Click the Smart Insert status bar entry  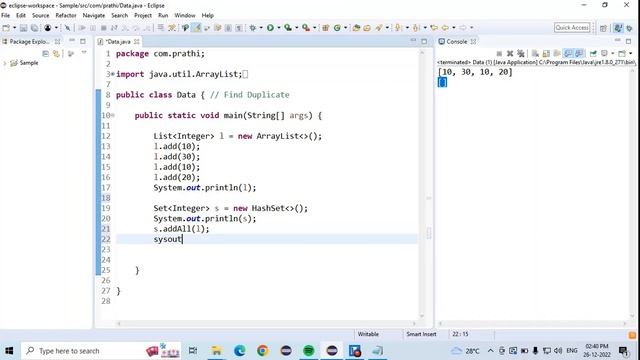pos(421,334)
